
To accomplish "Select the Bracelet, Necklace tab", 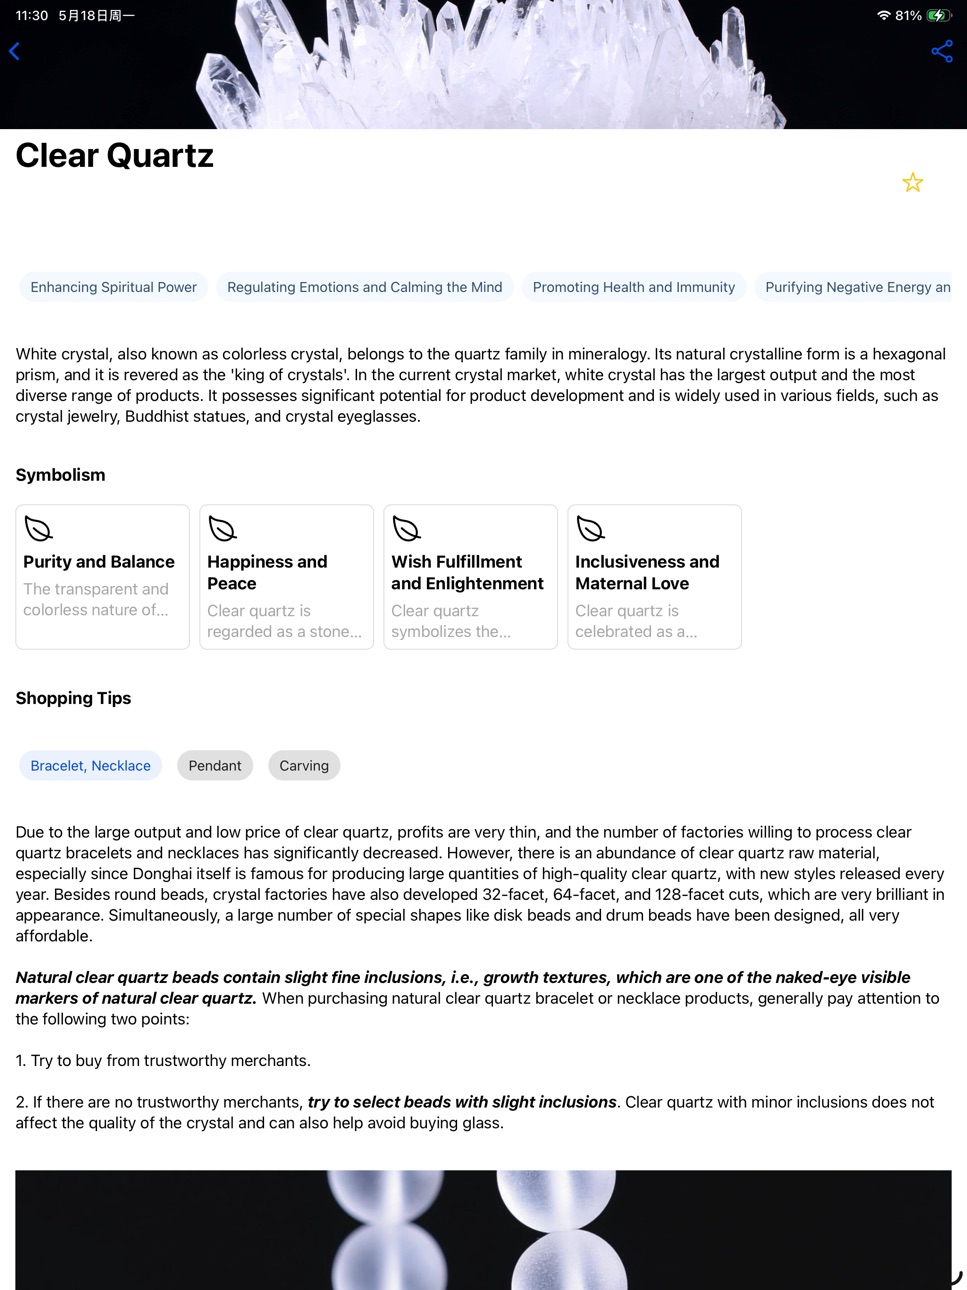I will [90, 765].
